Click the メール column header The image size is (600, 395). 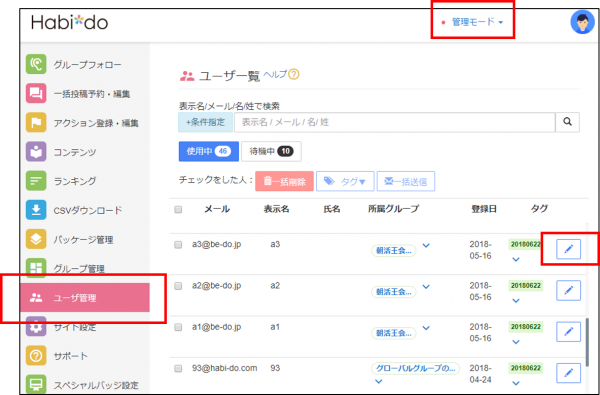tap(217, 209)
